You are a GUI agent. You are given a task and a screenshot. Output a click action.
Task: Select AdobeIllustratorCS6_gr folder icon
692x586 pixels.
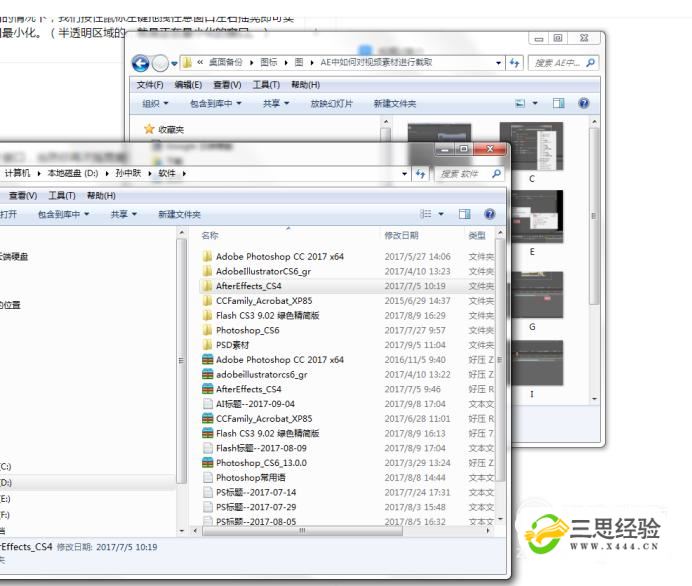point(207,271)
